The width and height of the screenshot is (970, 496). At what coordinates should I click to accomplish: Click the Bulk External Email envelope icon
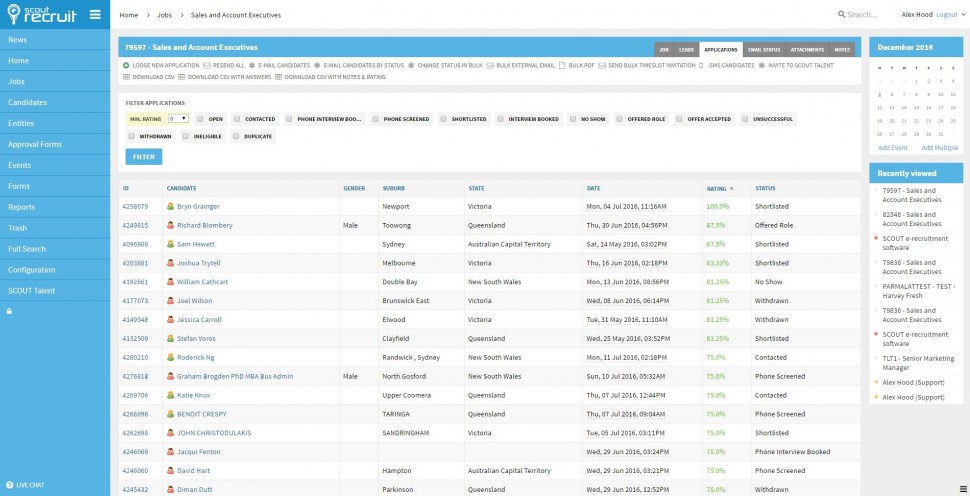[490, 65]
